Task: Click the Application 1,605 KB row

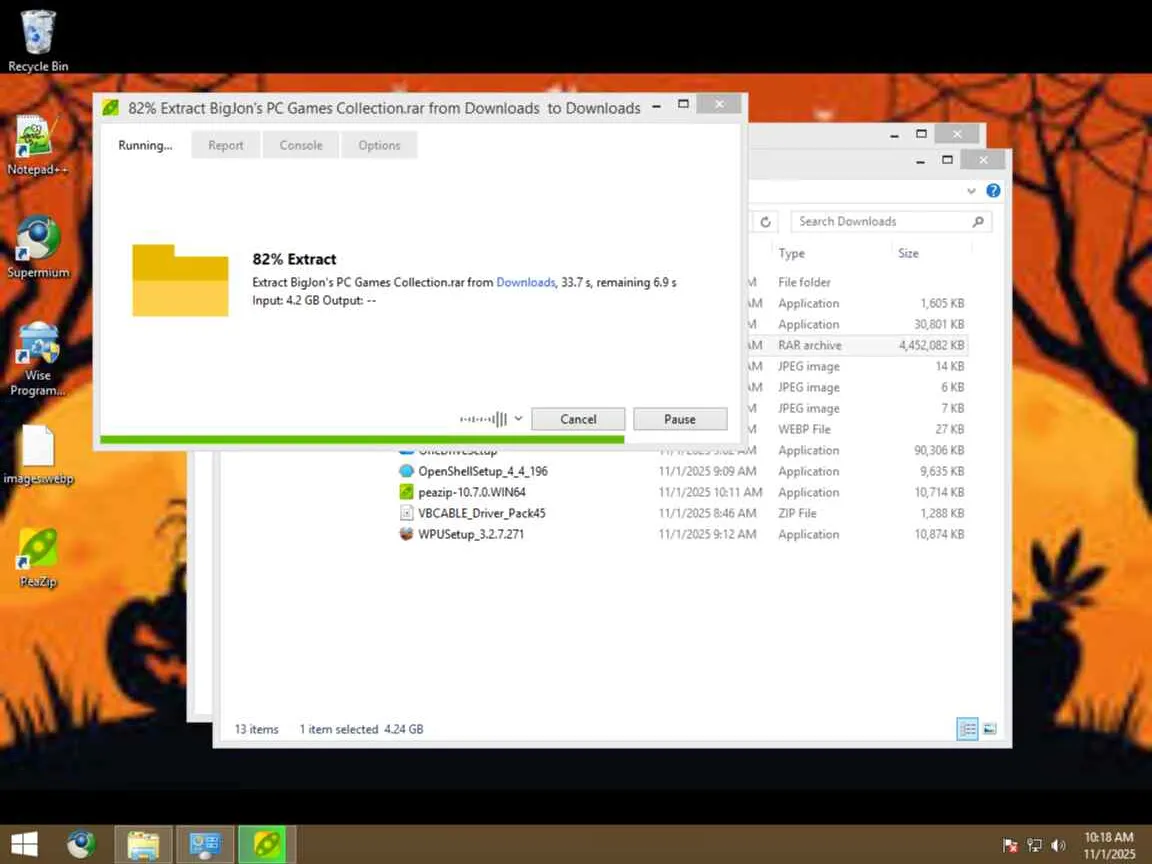Action: pos(857,303)
